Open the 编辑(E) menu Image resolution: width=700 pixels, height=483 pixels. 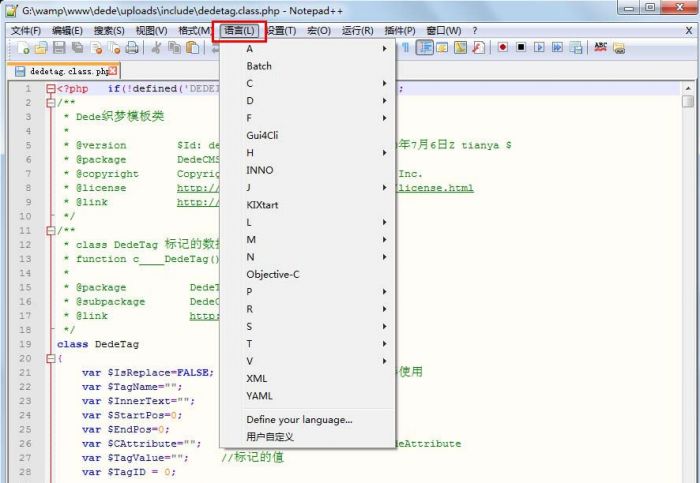[x=67, y=31]
